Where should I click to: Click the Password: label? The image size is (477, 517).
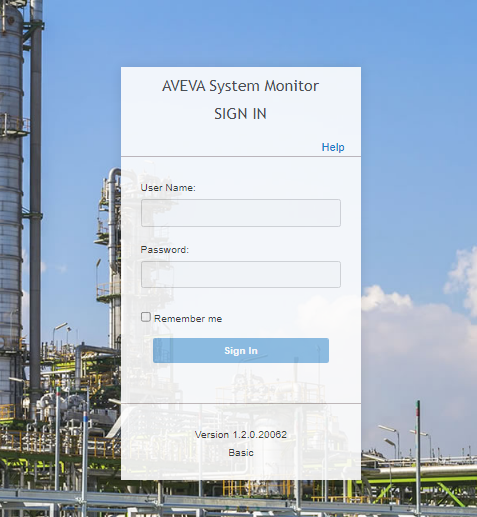click(165, 250)
